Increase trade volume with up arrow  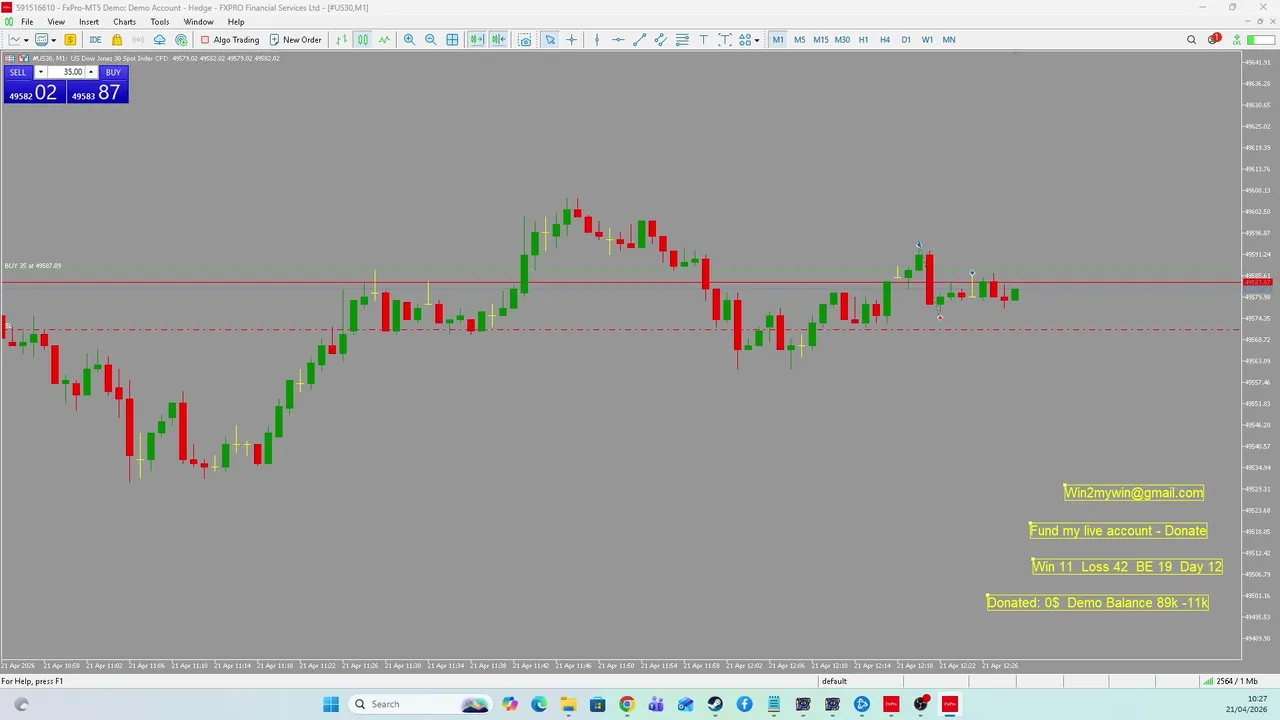91,72
